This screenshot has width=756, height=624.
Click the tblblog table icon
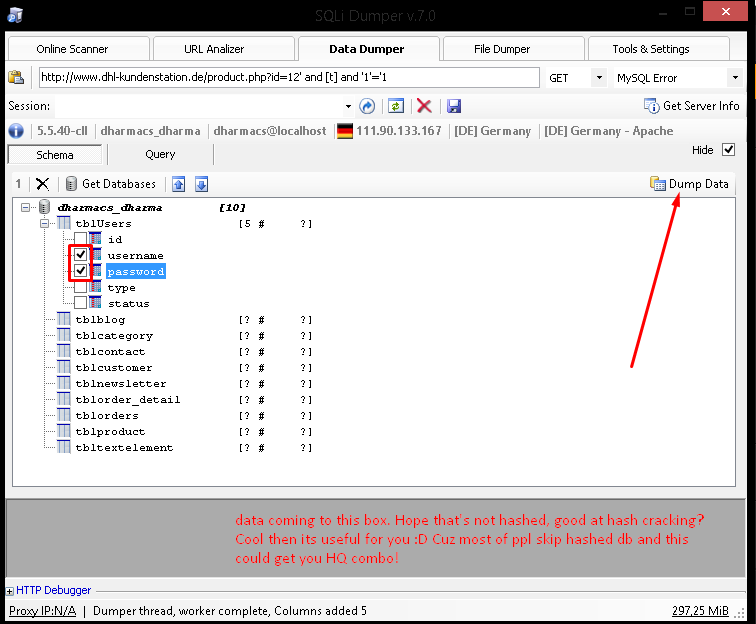click(x=64, y=319)
